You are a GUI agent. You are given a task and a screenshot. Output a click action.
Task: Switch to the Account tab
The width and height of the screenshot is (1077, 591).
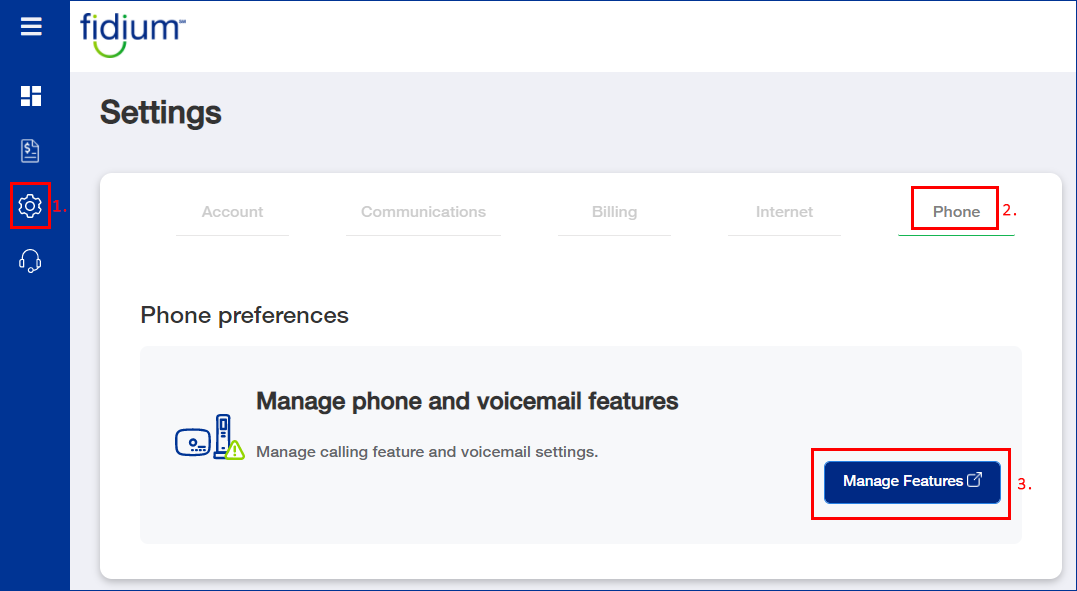232,211
